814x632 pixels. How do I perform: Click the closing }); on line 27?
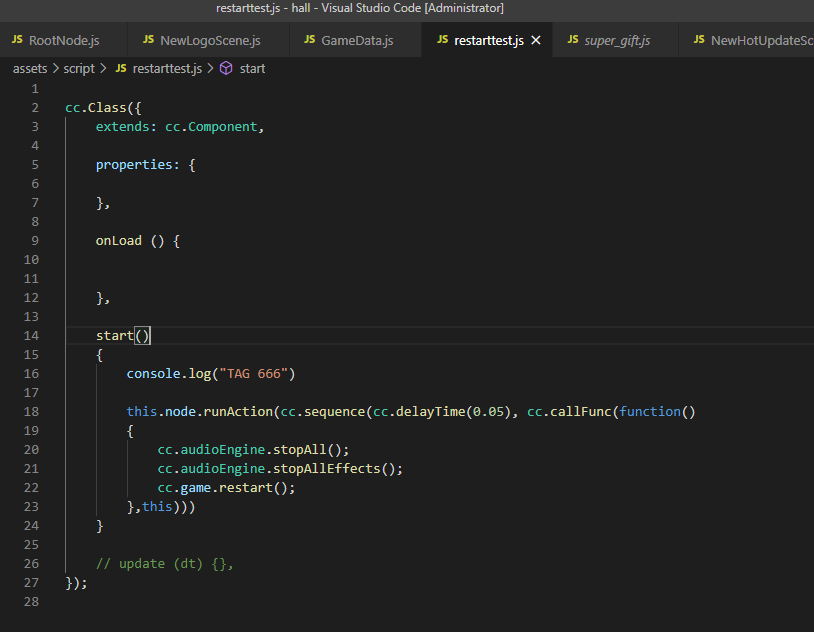[x=76, y=583]
